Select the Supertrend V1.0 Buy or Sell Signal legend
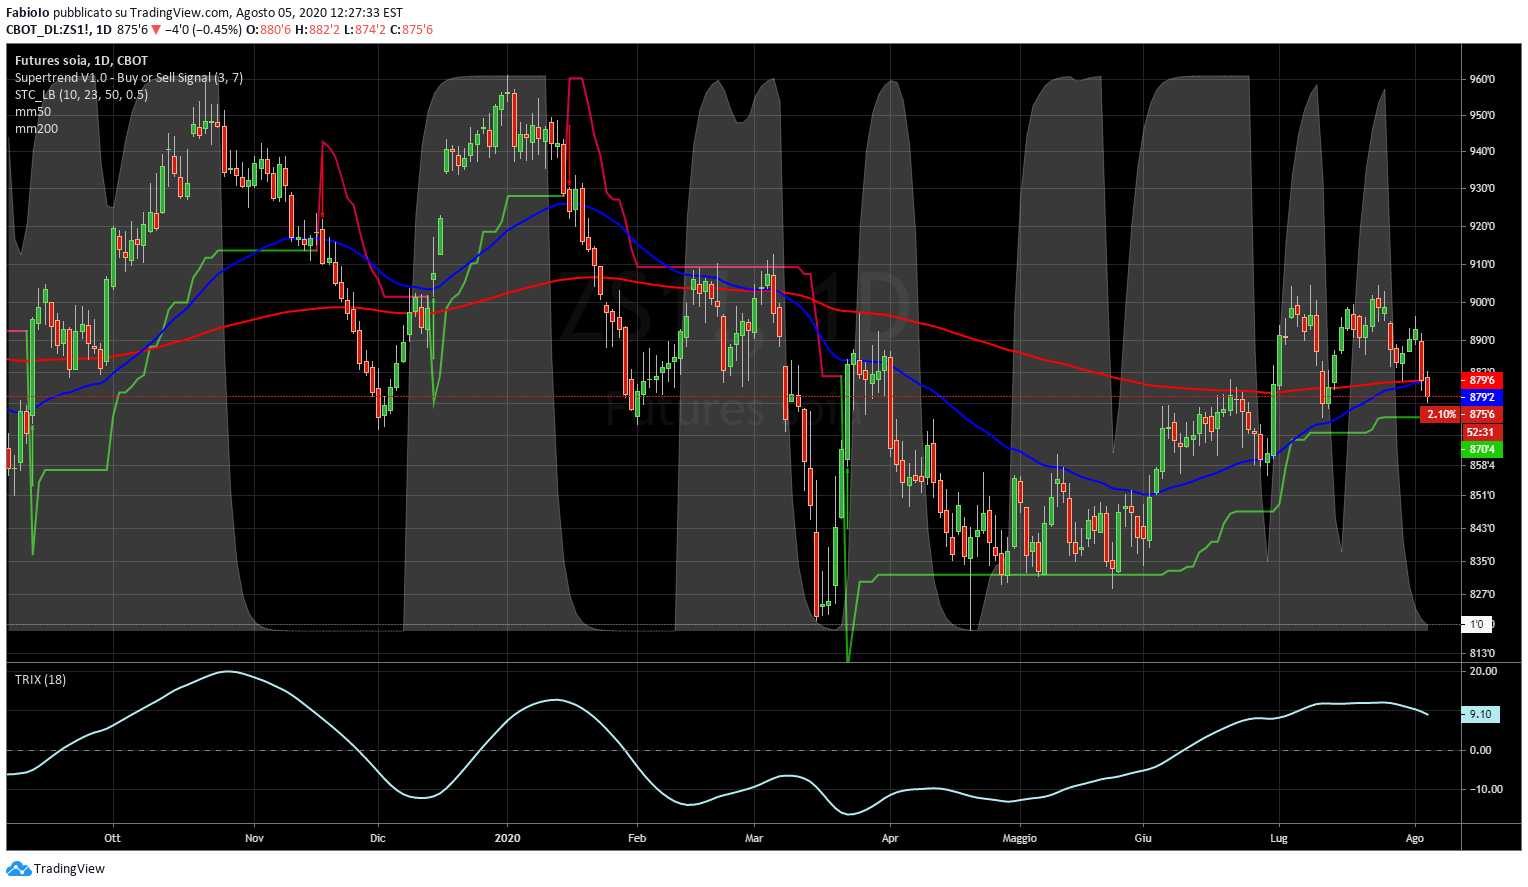The height and width of the screenshot is (887, 1528). click(x=129, y=78)
